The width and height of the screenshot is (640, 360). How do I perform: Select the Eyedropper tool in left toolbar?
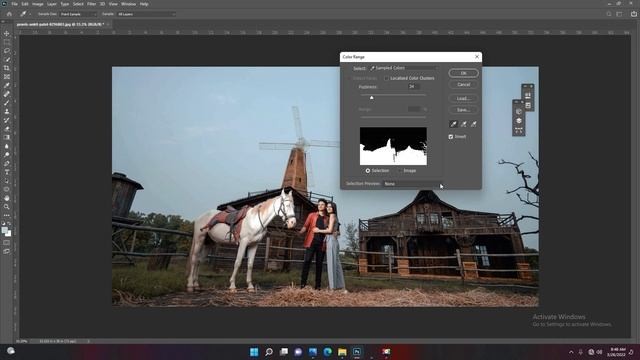[x=7, y=85]
